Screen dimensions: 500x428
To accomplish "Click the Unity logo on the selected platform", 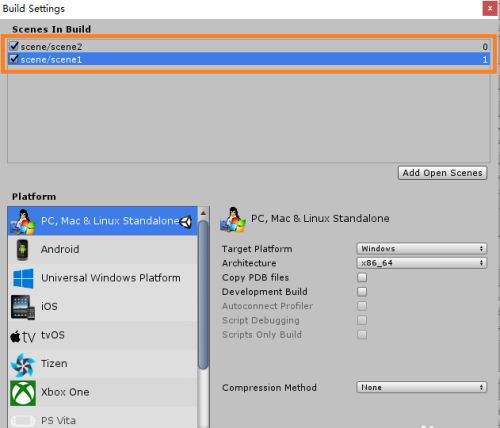I will pyautogui.click(x=186, y=222).
